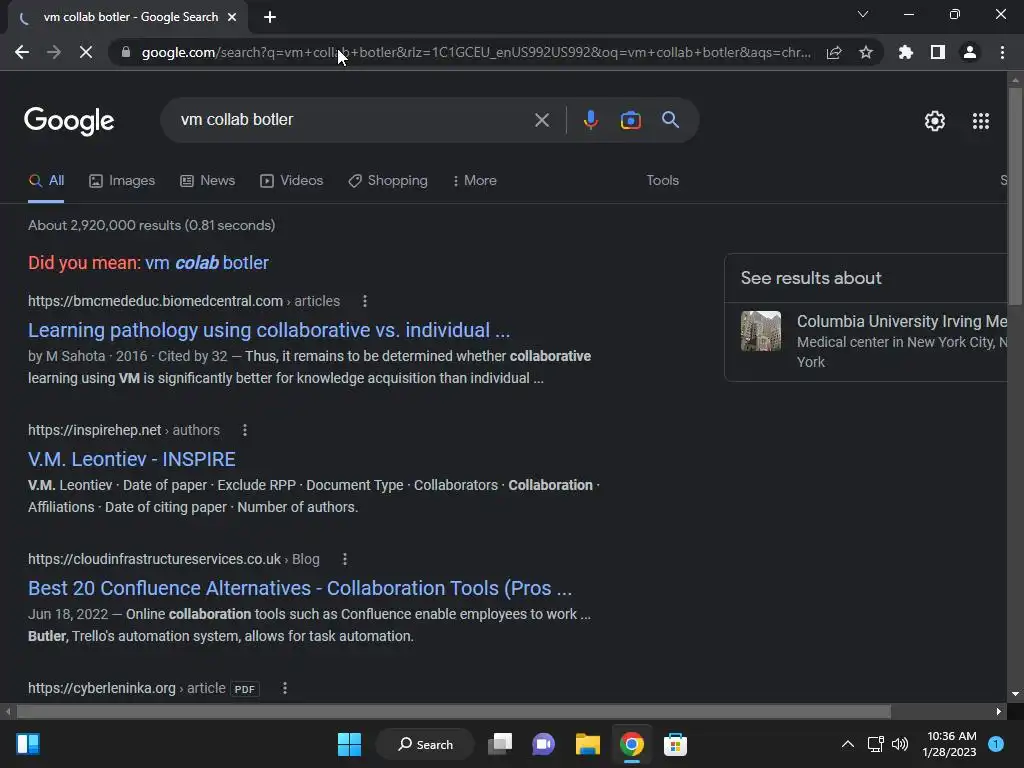The width and height of the screenshot is (1024, 768).
Task: Open Task View on the taskbar
Action: [x=500, y=744]
